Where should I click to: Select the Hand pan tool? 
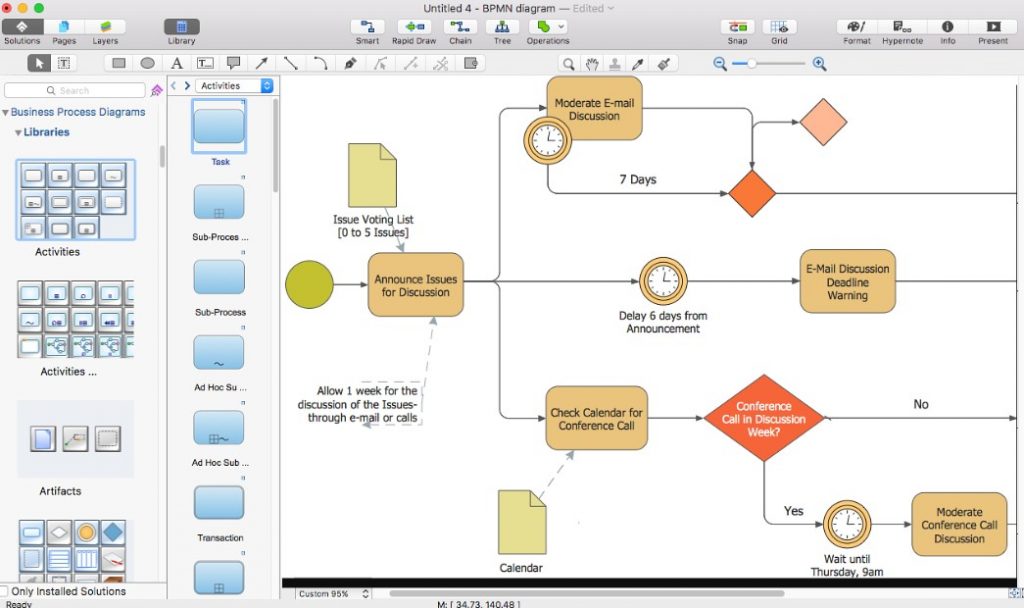click(x=592, y=64)
